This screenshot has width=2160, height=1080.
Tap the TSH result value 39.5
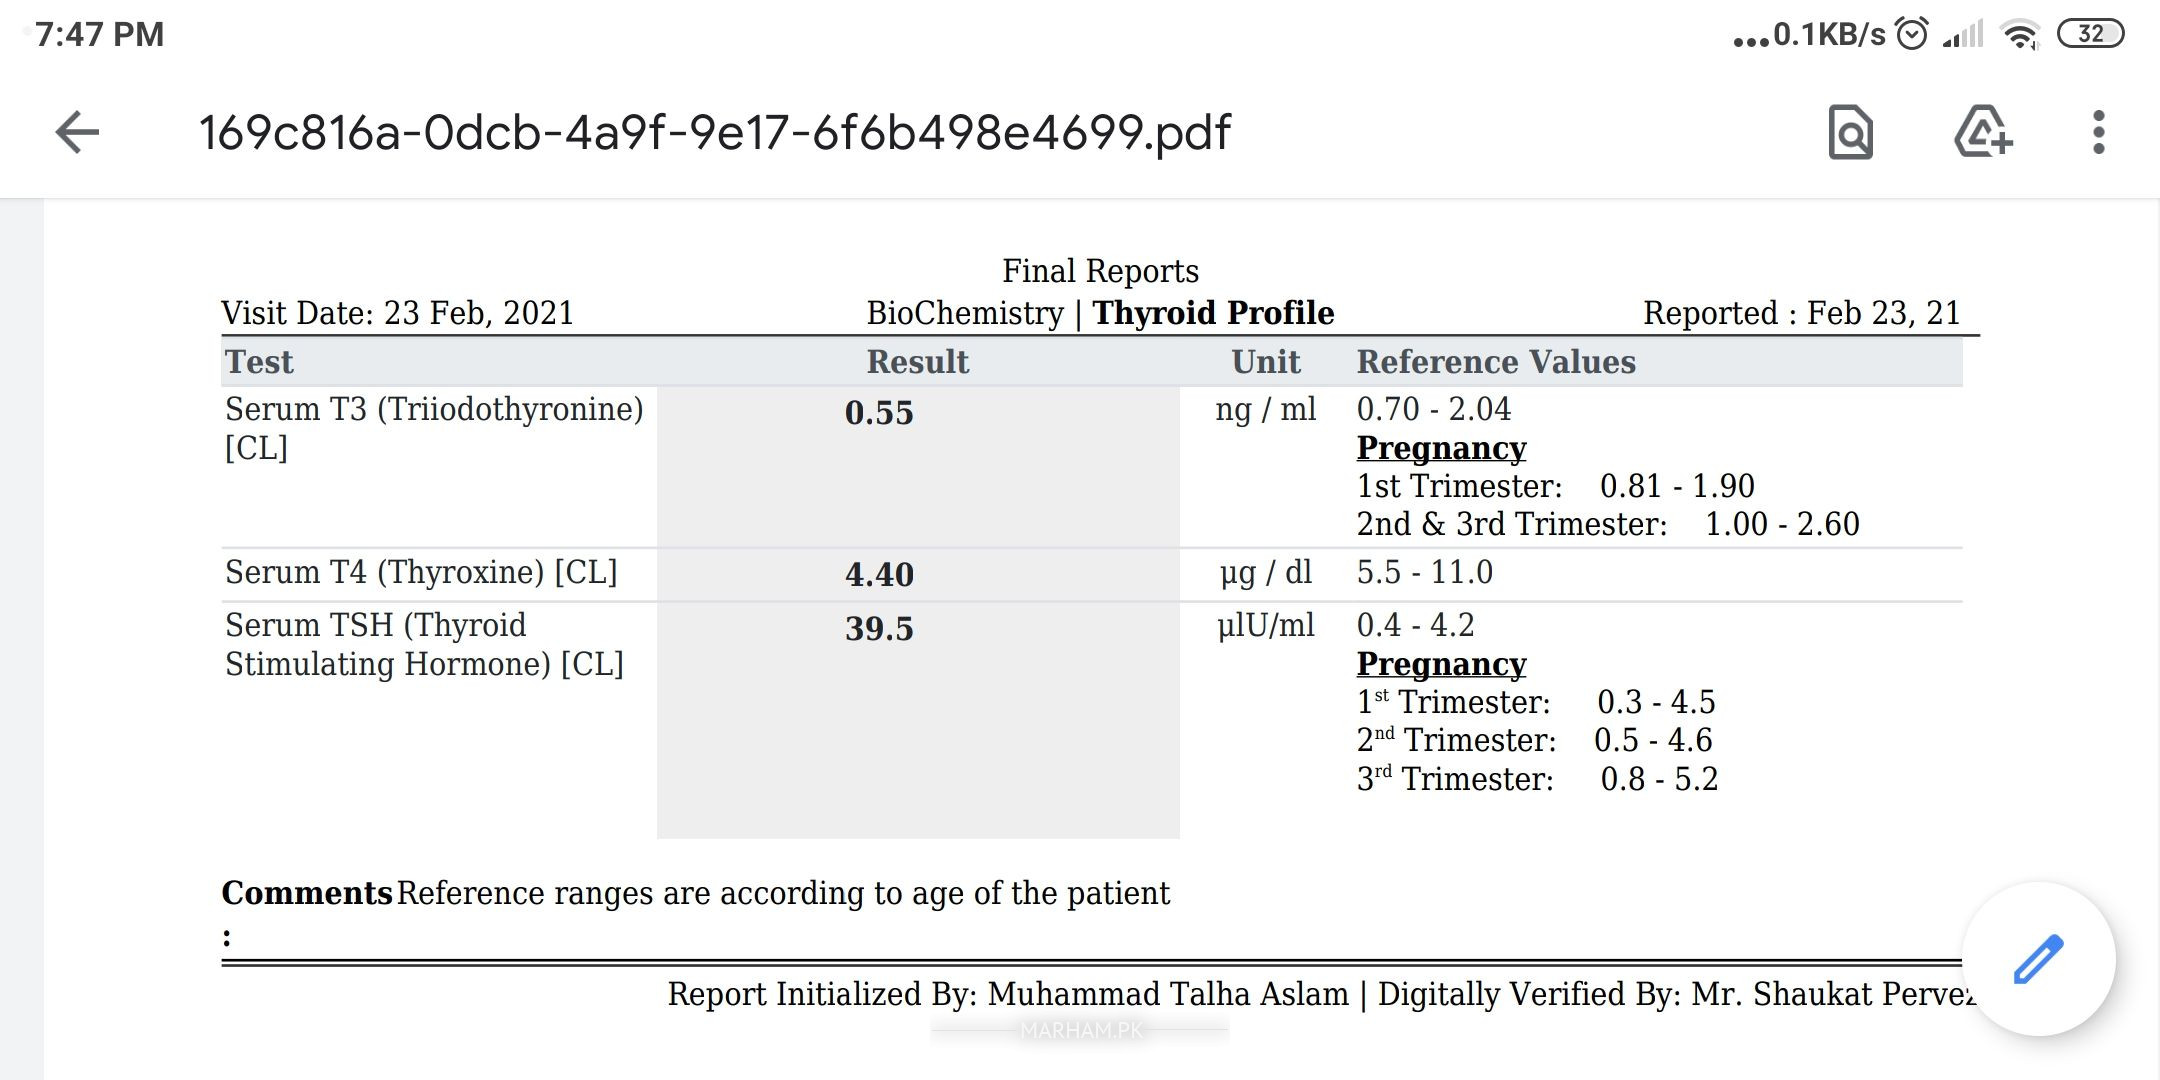pyautogui.click(x=879, y=629)
